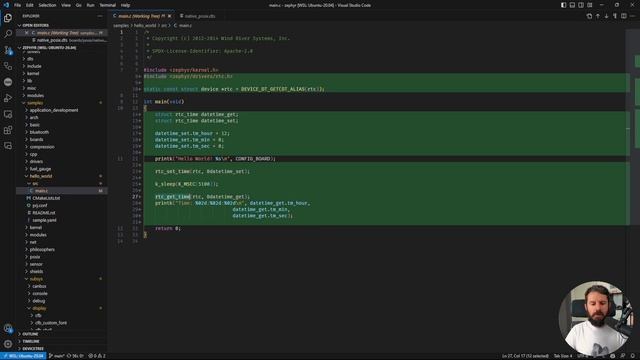Screen dimensions: 640x360
Task: Open the Terminal menu
Action: coord(108,5)
